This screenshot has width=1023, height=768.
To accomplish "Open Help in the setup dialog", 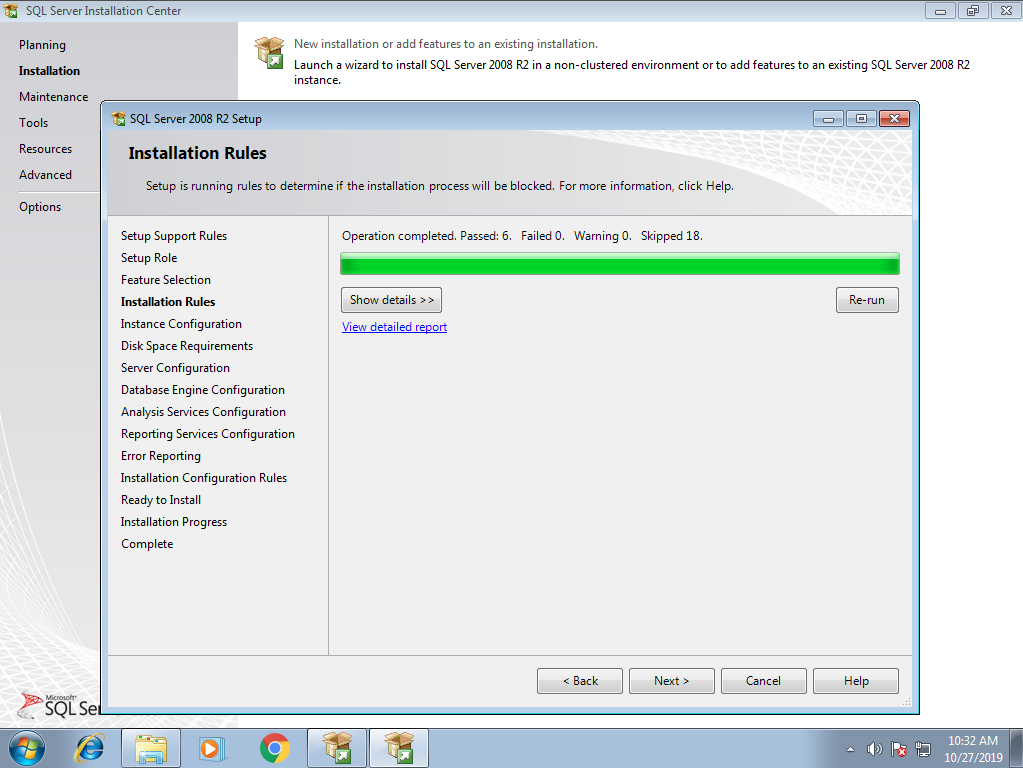I will pyautogui.click(x=856, y=681).
